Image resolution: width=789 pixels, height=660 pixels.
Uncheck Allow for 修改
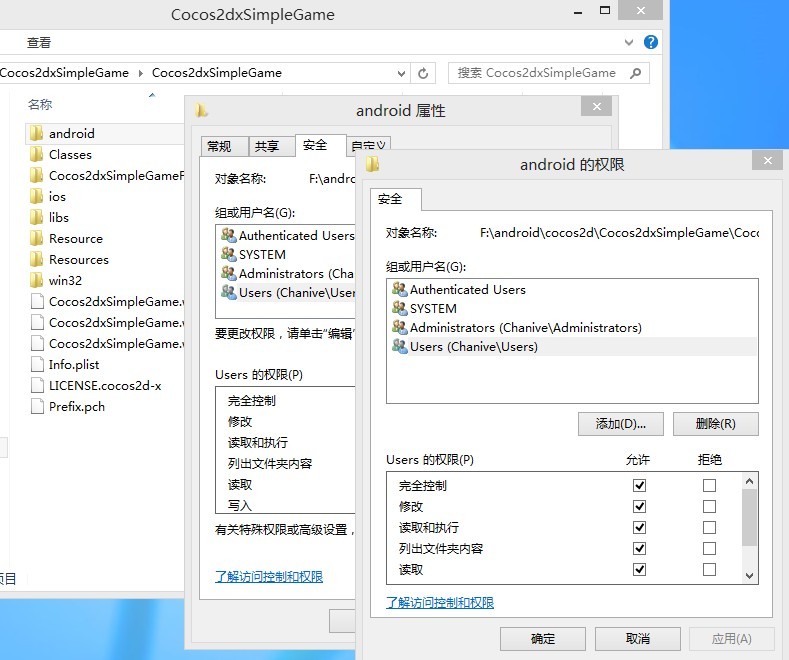click(x=640, y=507)
